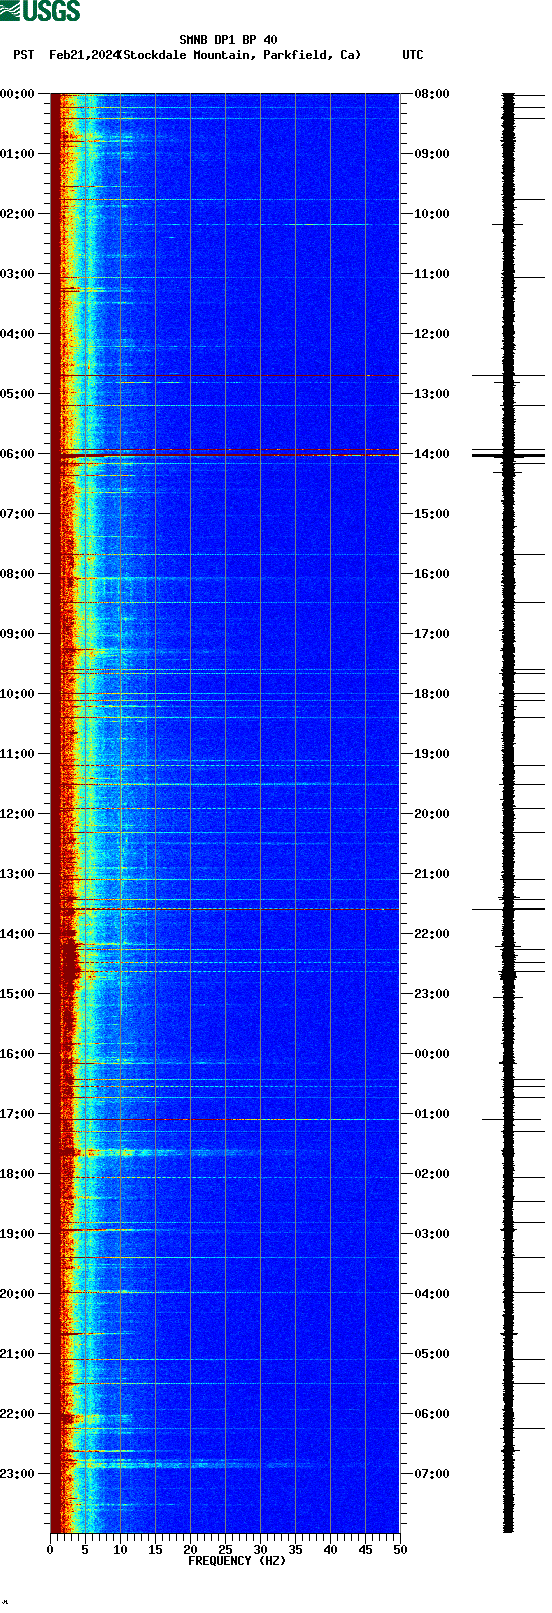552x1613 pixels.
Task: Click the 15 Hz frequency axis label
Action: (x=155, y=1549)
